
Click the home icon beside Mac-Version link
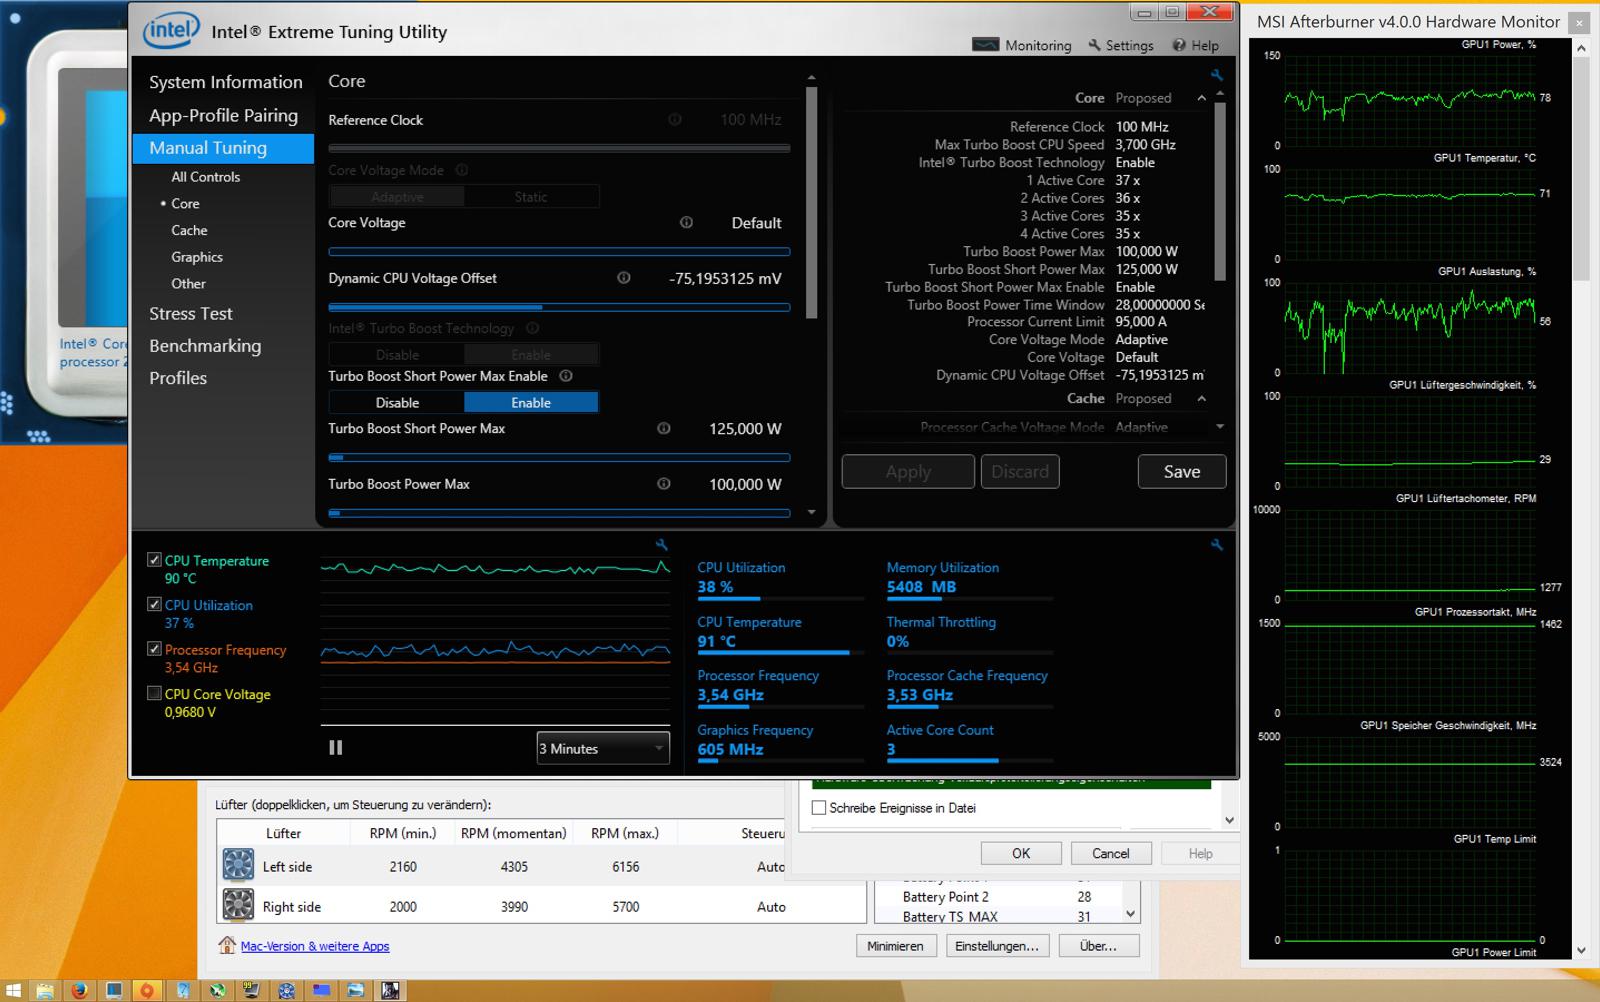(227, 945)
